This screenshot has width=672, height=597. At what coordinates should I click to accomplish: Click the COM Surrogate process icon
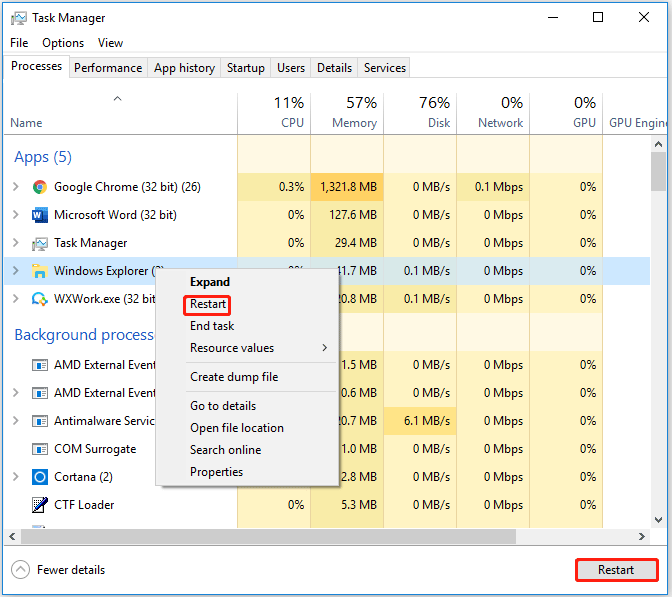click(x=40, y=449)
